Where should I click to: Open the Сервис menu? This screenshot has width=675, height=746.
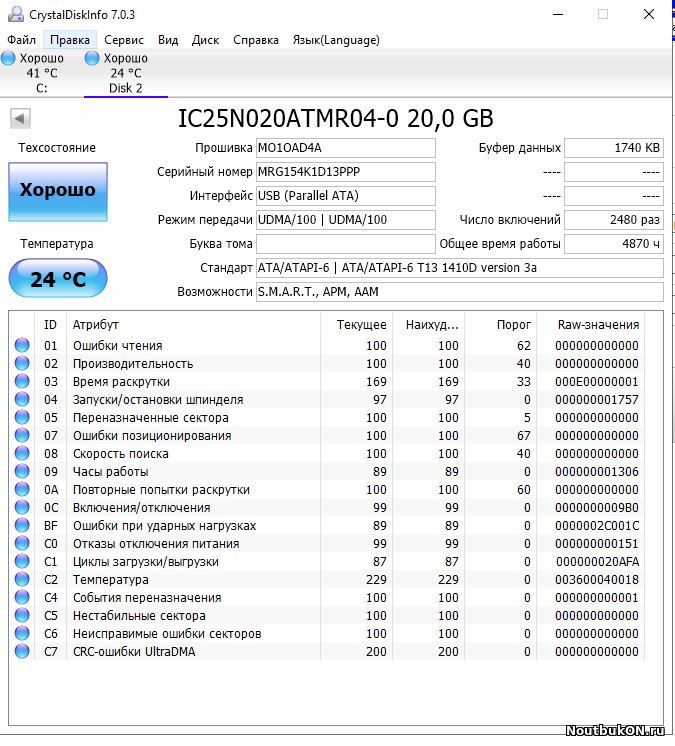click(124, 40)
